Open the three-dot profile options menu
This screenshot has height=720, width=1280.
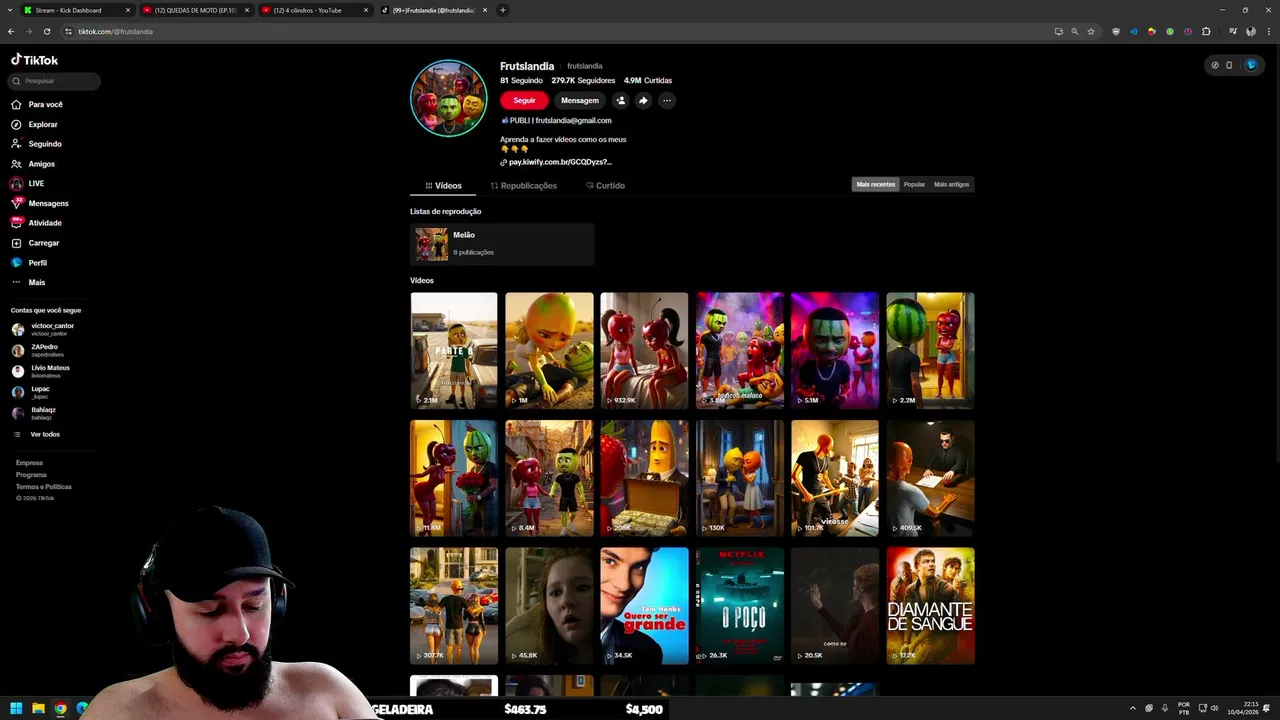point(666,100)
